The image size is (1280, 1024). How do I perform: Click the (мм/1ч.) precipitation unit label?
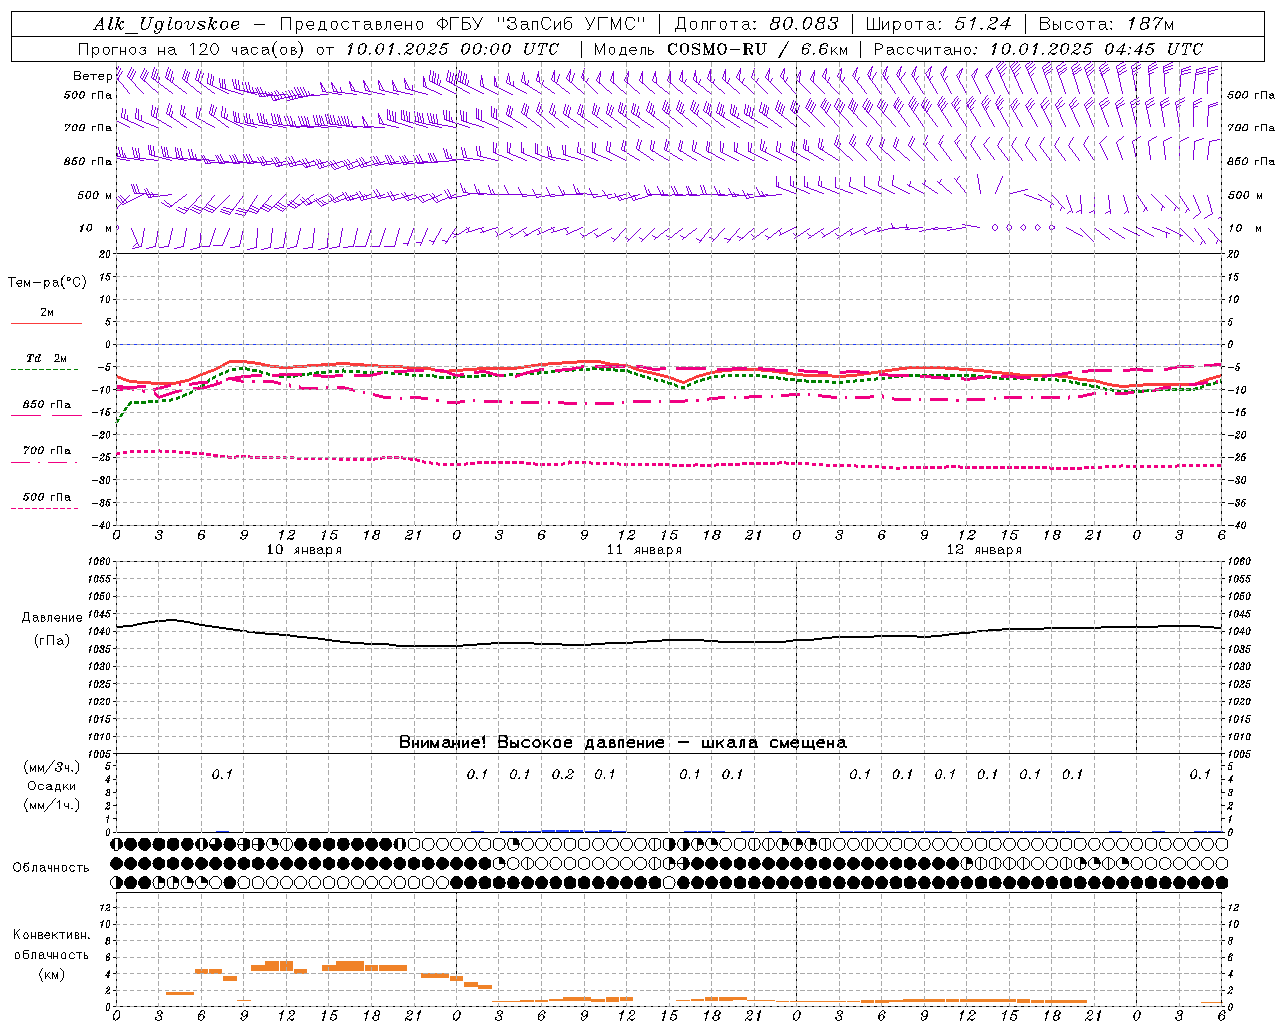(x=51, y=805)
